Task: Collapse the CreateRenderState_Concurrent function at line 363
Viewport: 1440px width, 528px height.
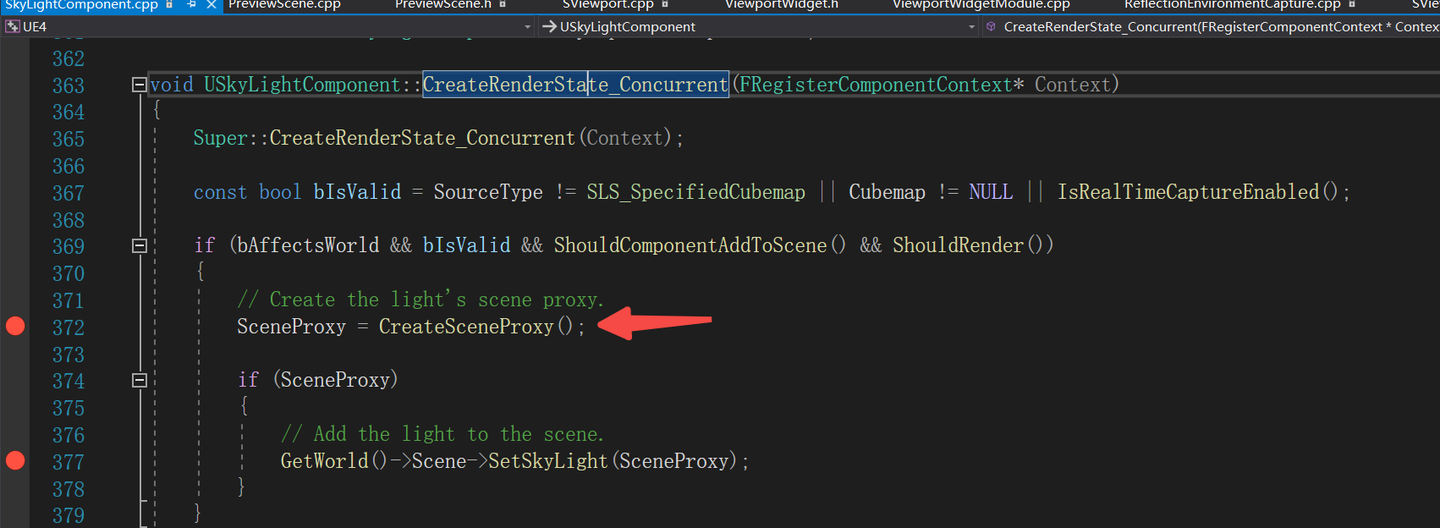Action: click(x=139, y=85)
